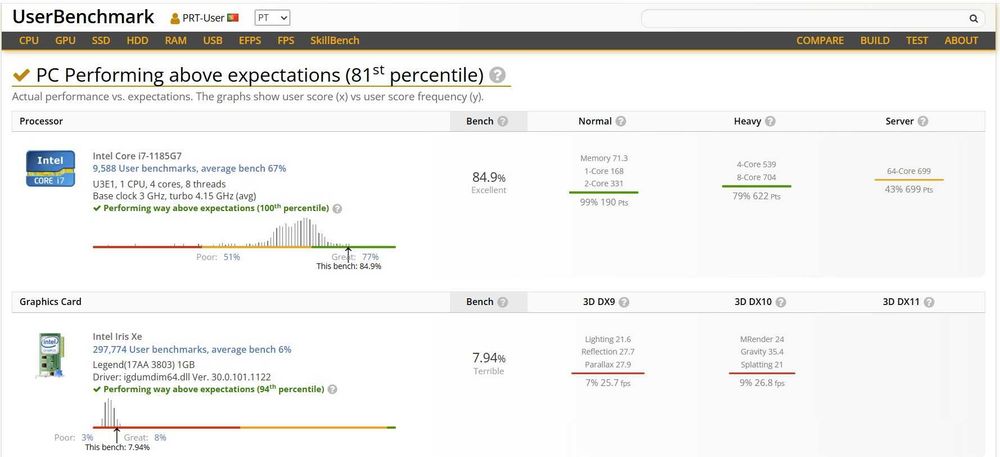1000x457 pixels.
Task: Open the GPU menu item
Action: (65, 40)
